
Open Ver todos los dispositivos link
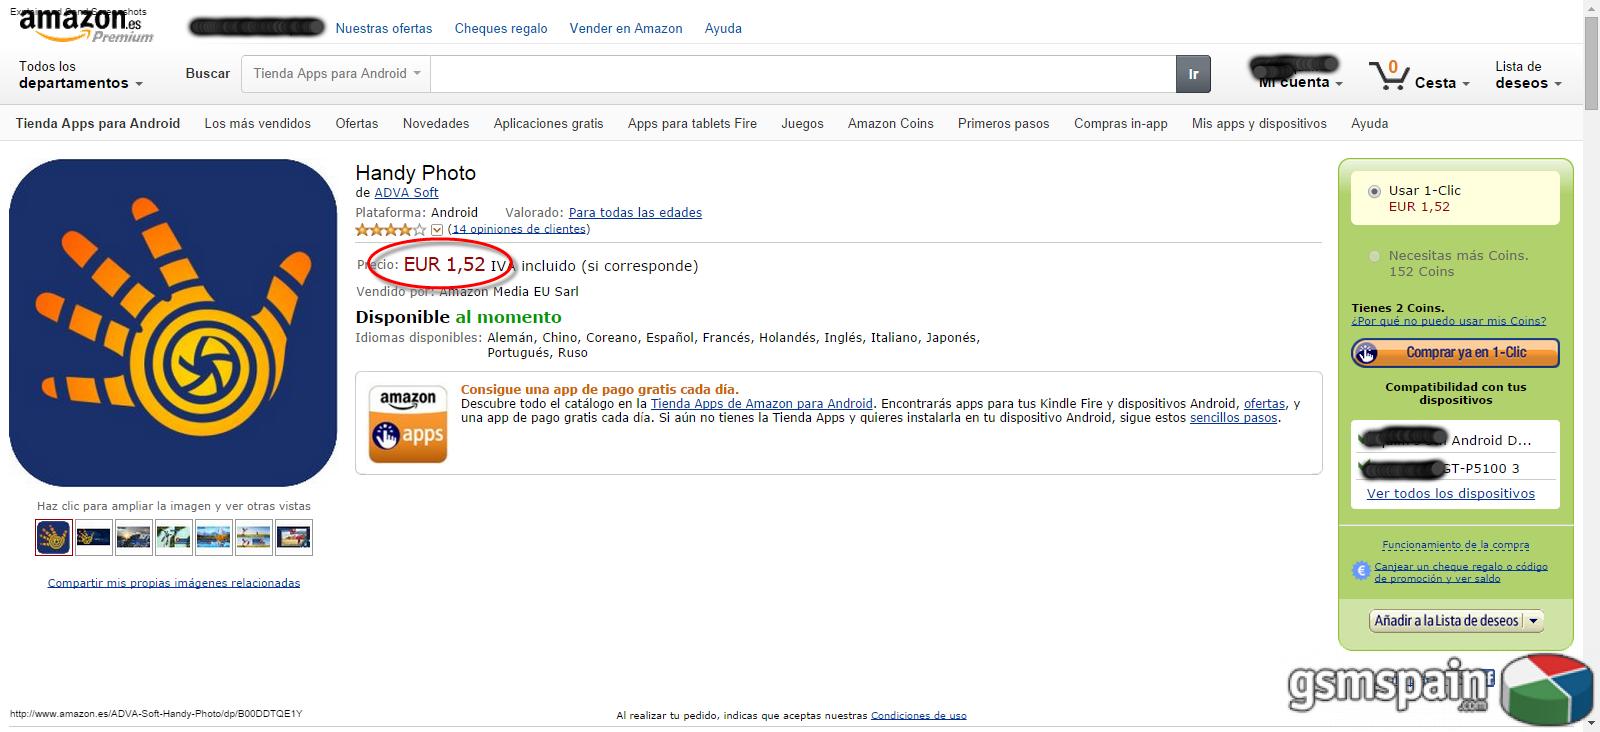(x=1451, y=493)
